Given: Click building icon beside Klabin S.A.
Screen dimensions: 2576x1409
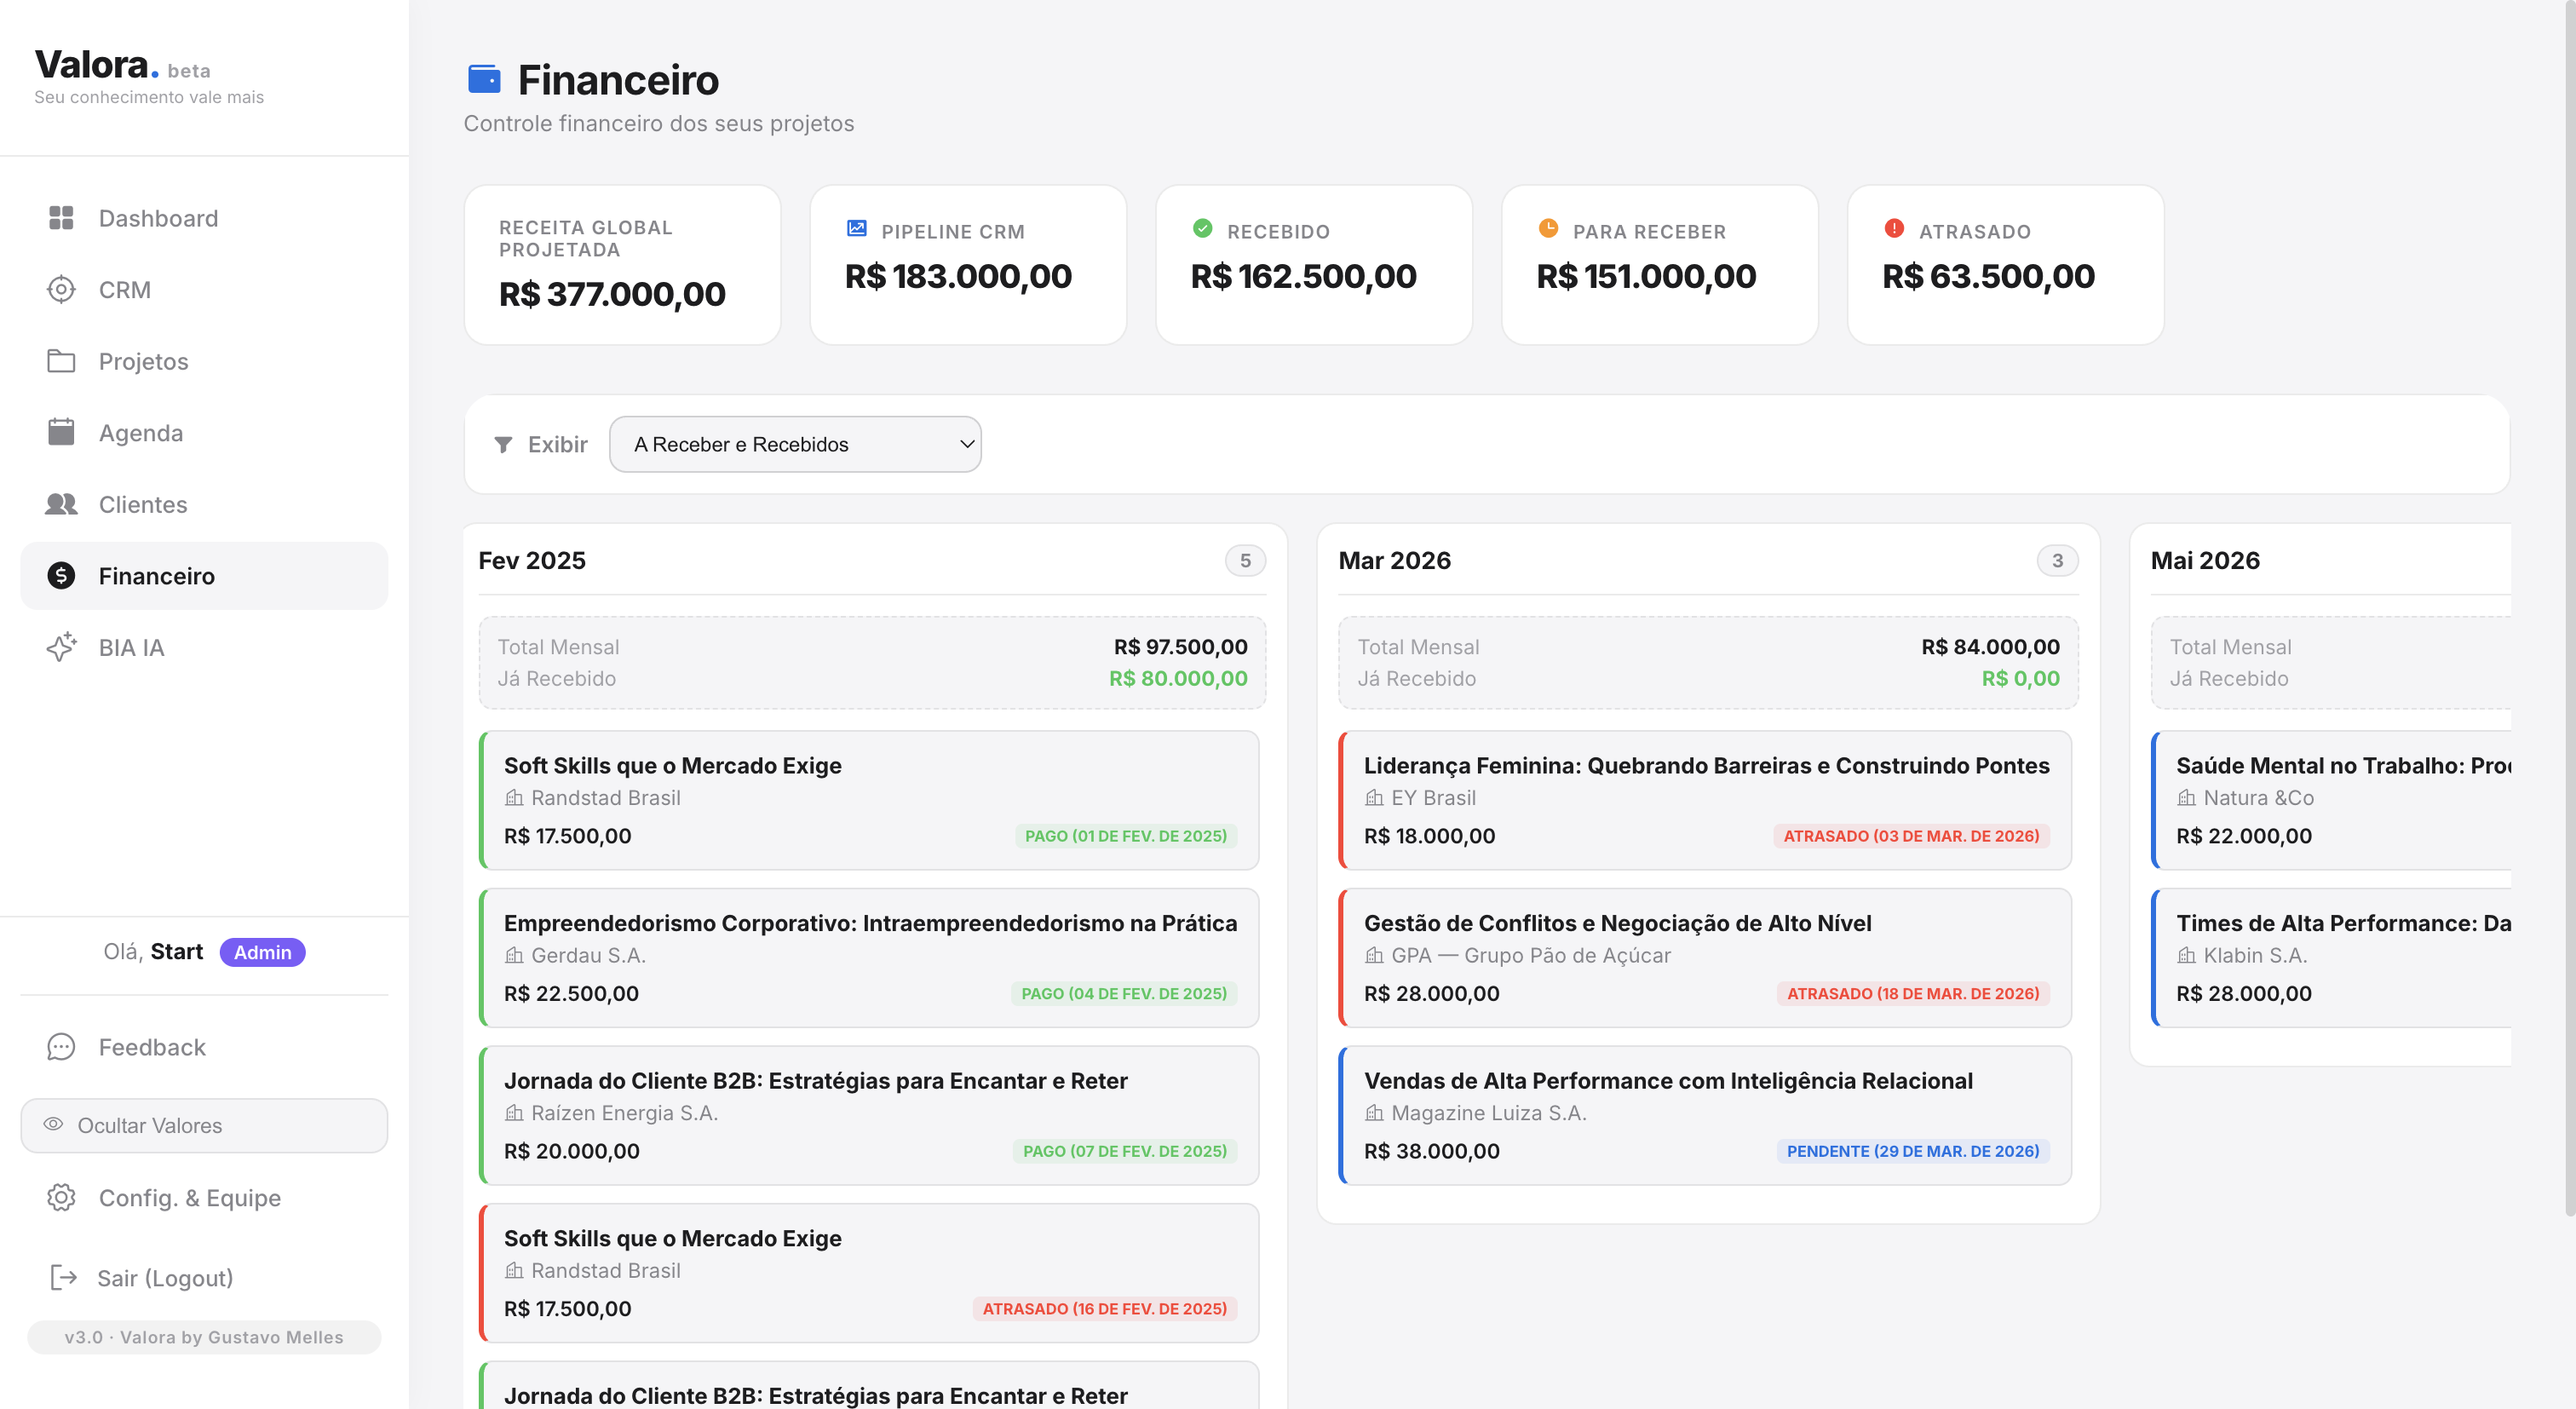Looking at the screenshot, I should tap(2187, 956).
